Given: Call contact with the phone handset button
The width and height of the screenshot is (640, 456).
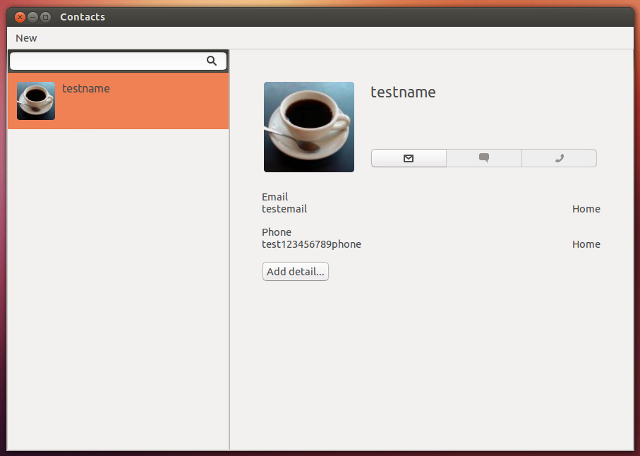Looking at the screenshot, I should (x=559, y=158).
